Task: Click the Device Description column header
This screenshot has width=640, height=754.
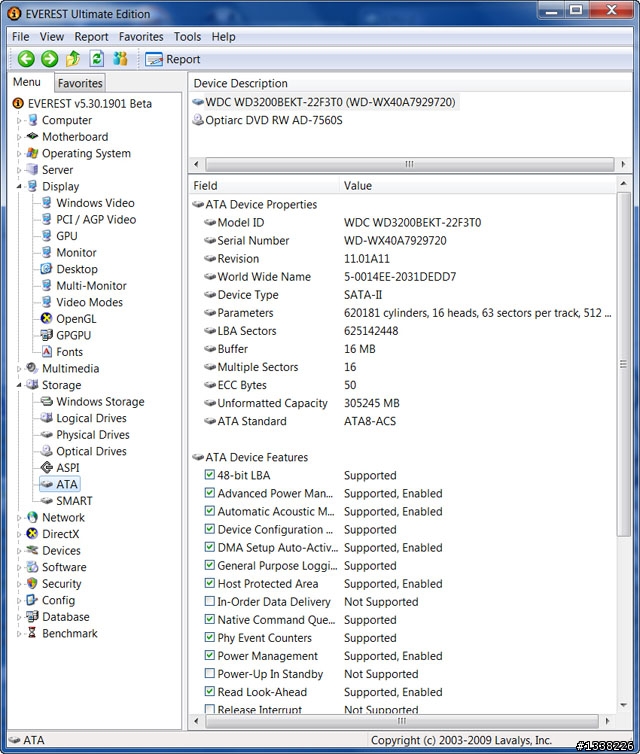Action: pos(410,83)
